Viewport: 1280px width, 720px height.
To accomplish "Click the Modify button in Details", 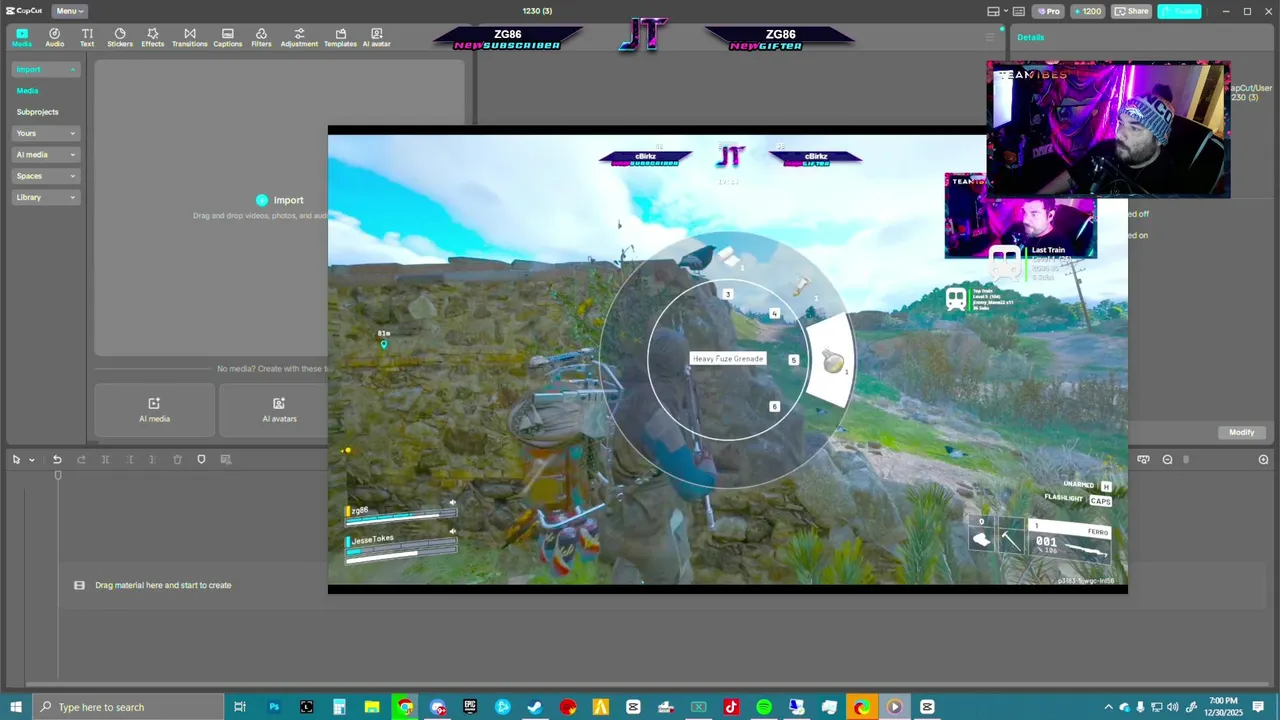I will [1241, 432].
